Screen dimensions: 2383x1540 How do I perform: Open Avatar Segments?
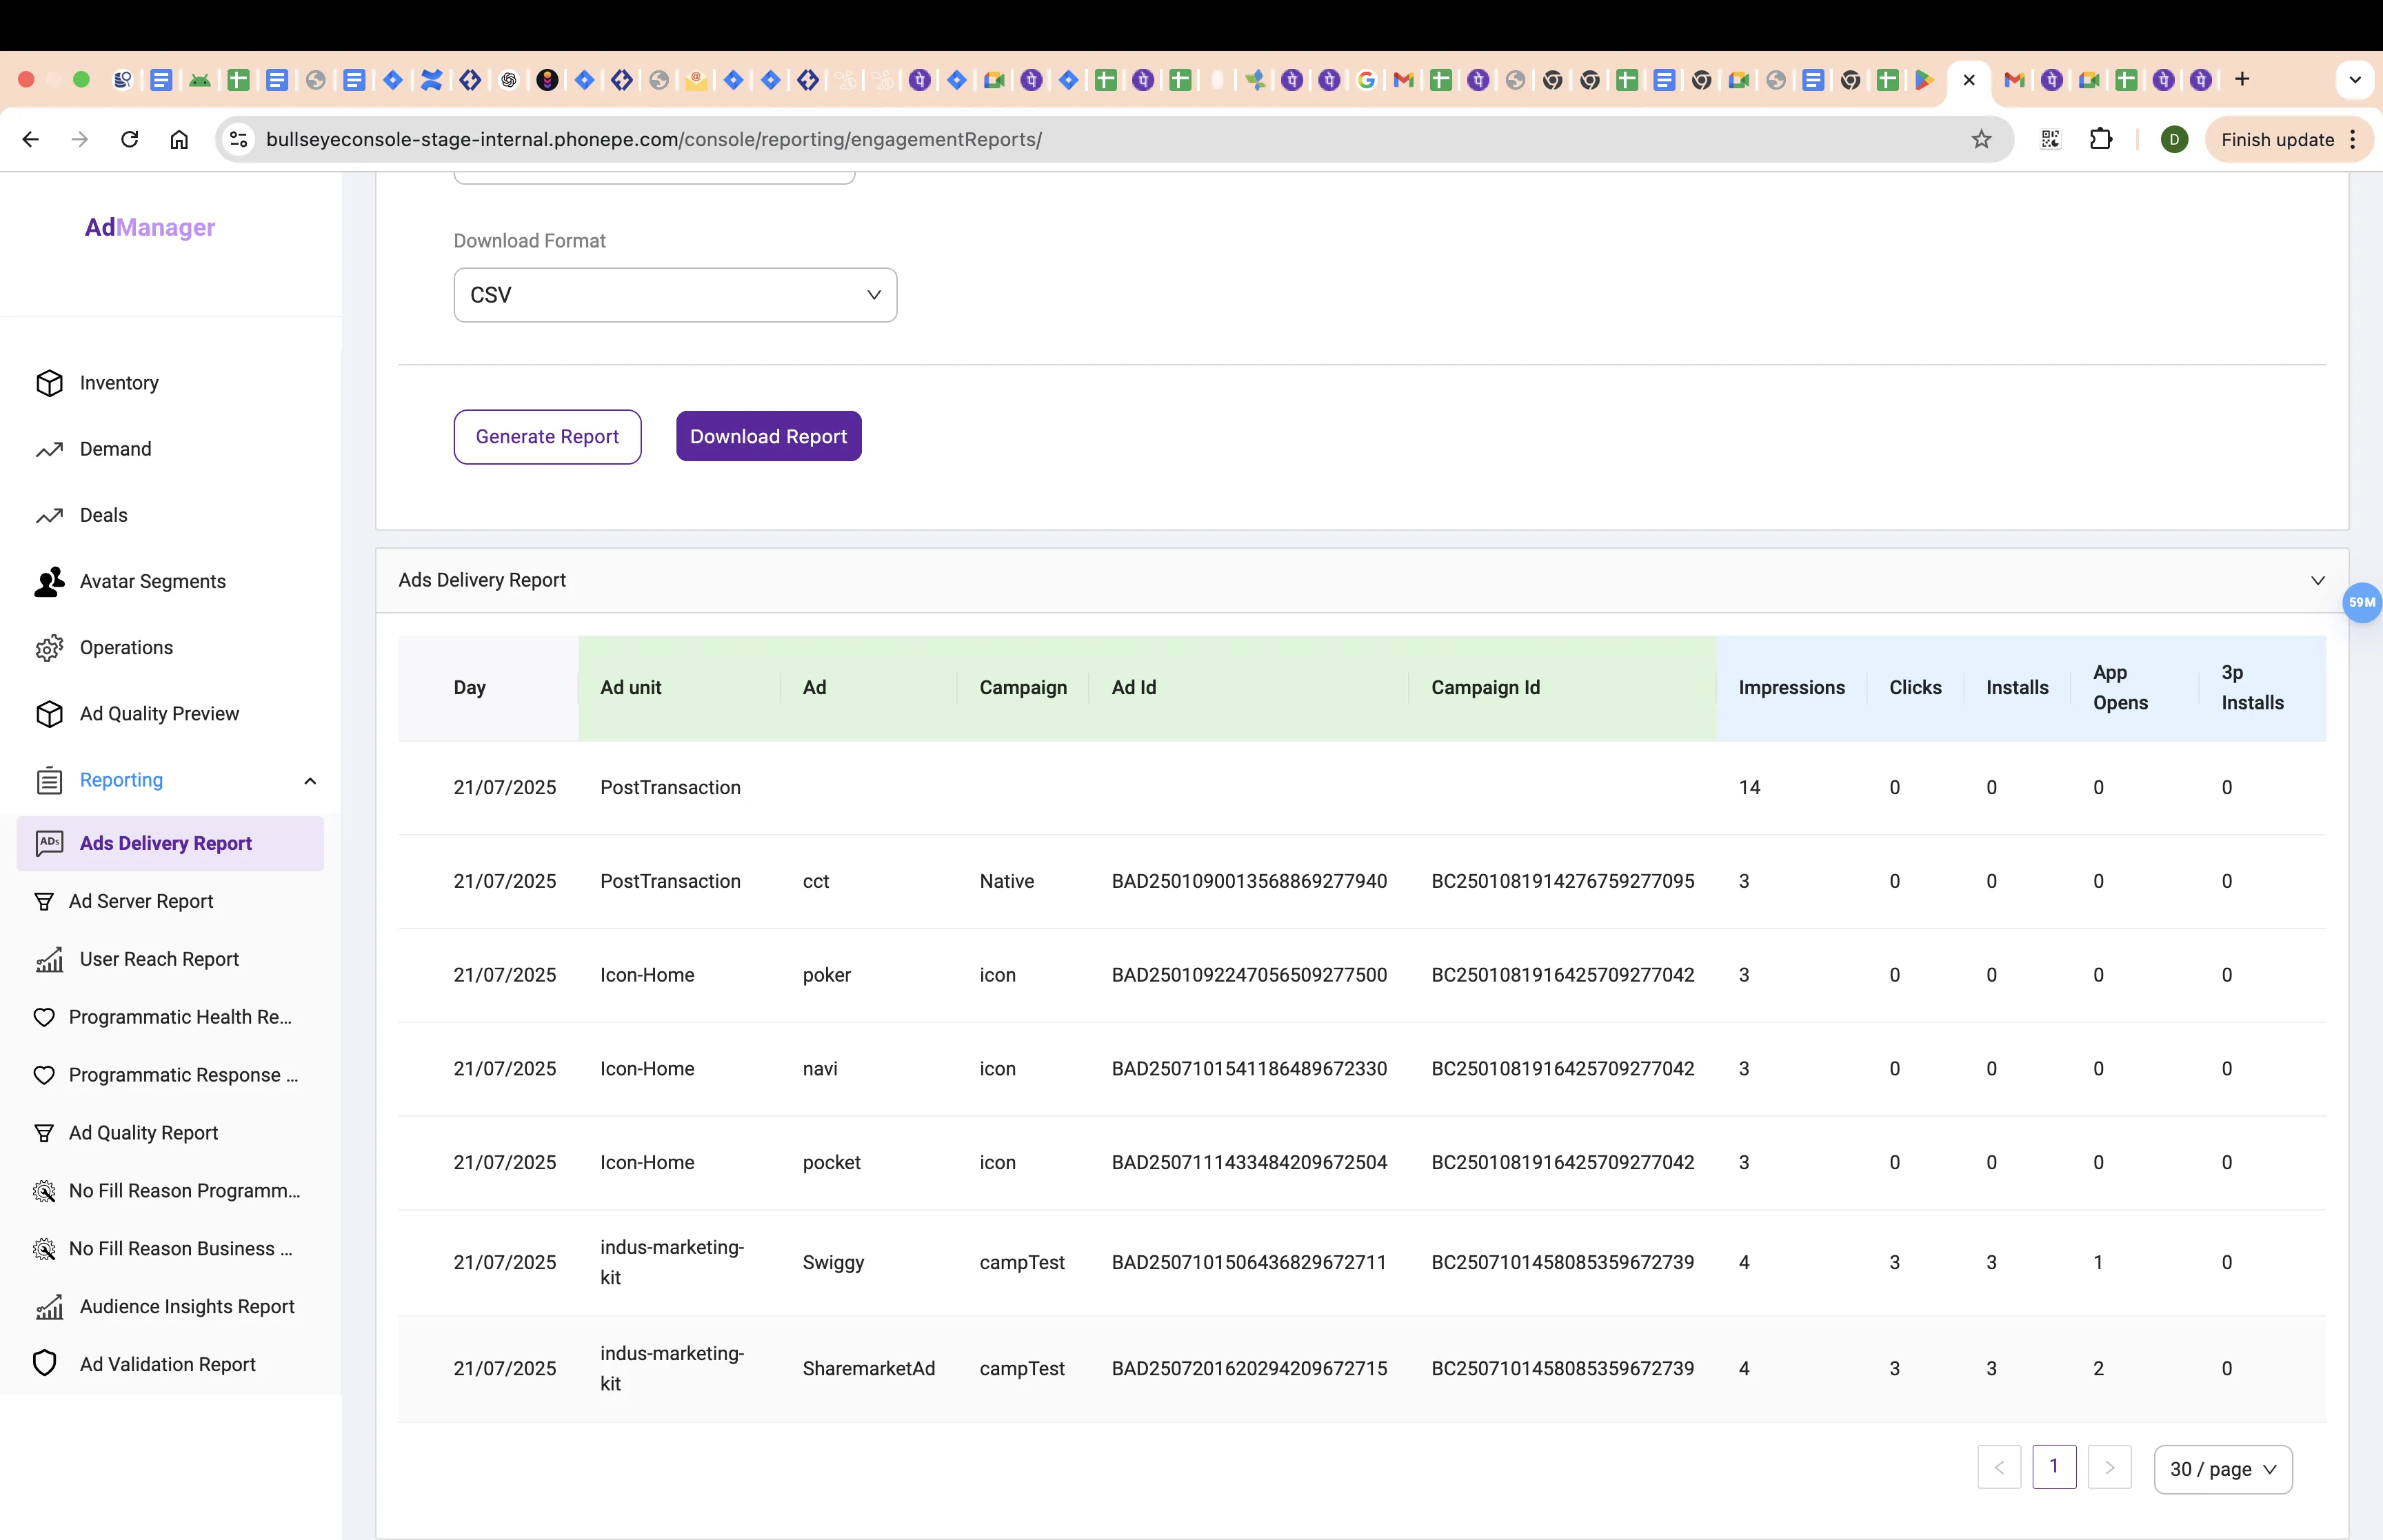[x=152, y=581]
